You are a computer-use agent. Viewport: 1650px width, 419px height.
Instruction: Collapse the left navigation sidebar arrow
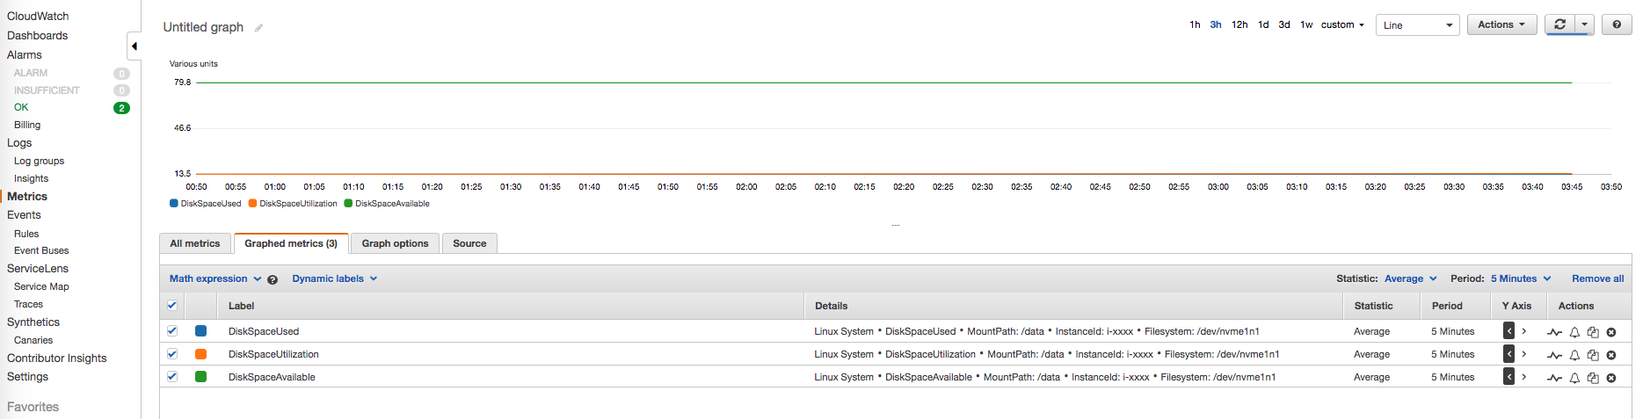point(134,46)
